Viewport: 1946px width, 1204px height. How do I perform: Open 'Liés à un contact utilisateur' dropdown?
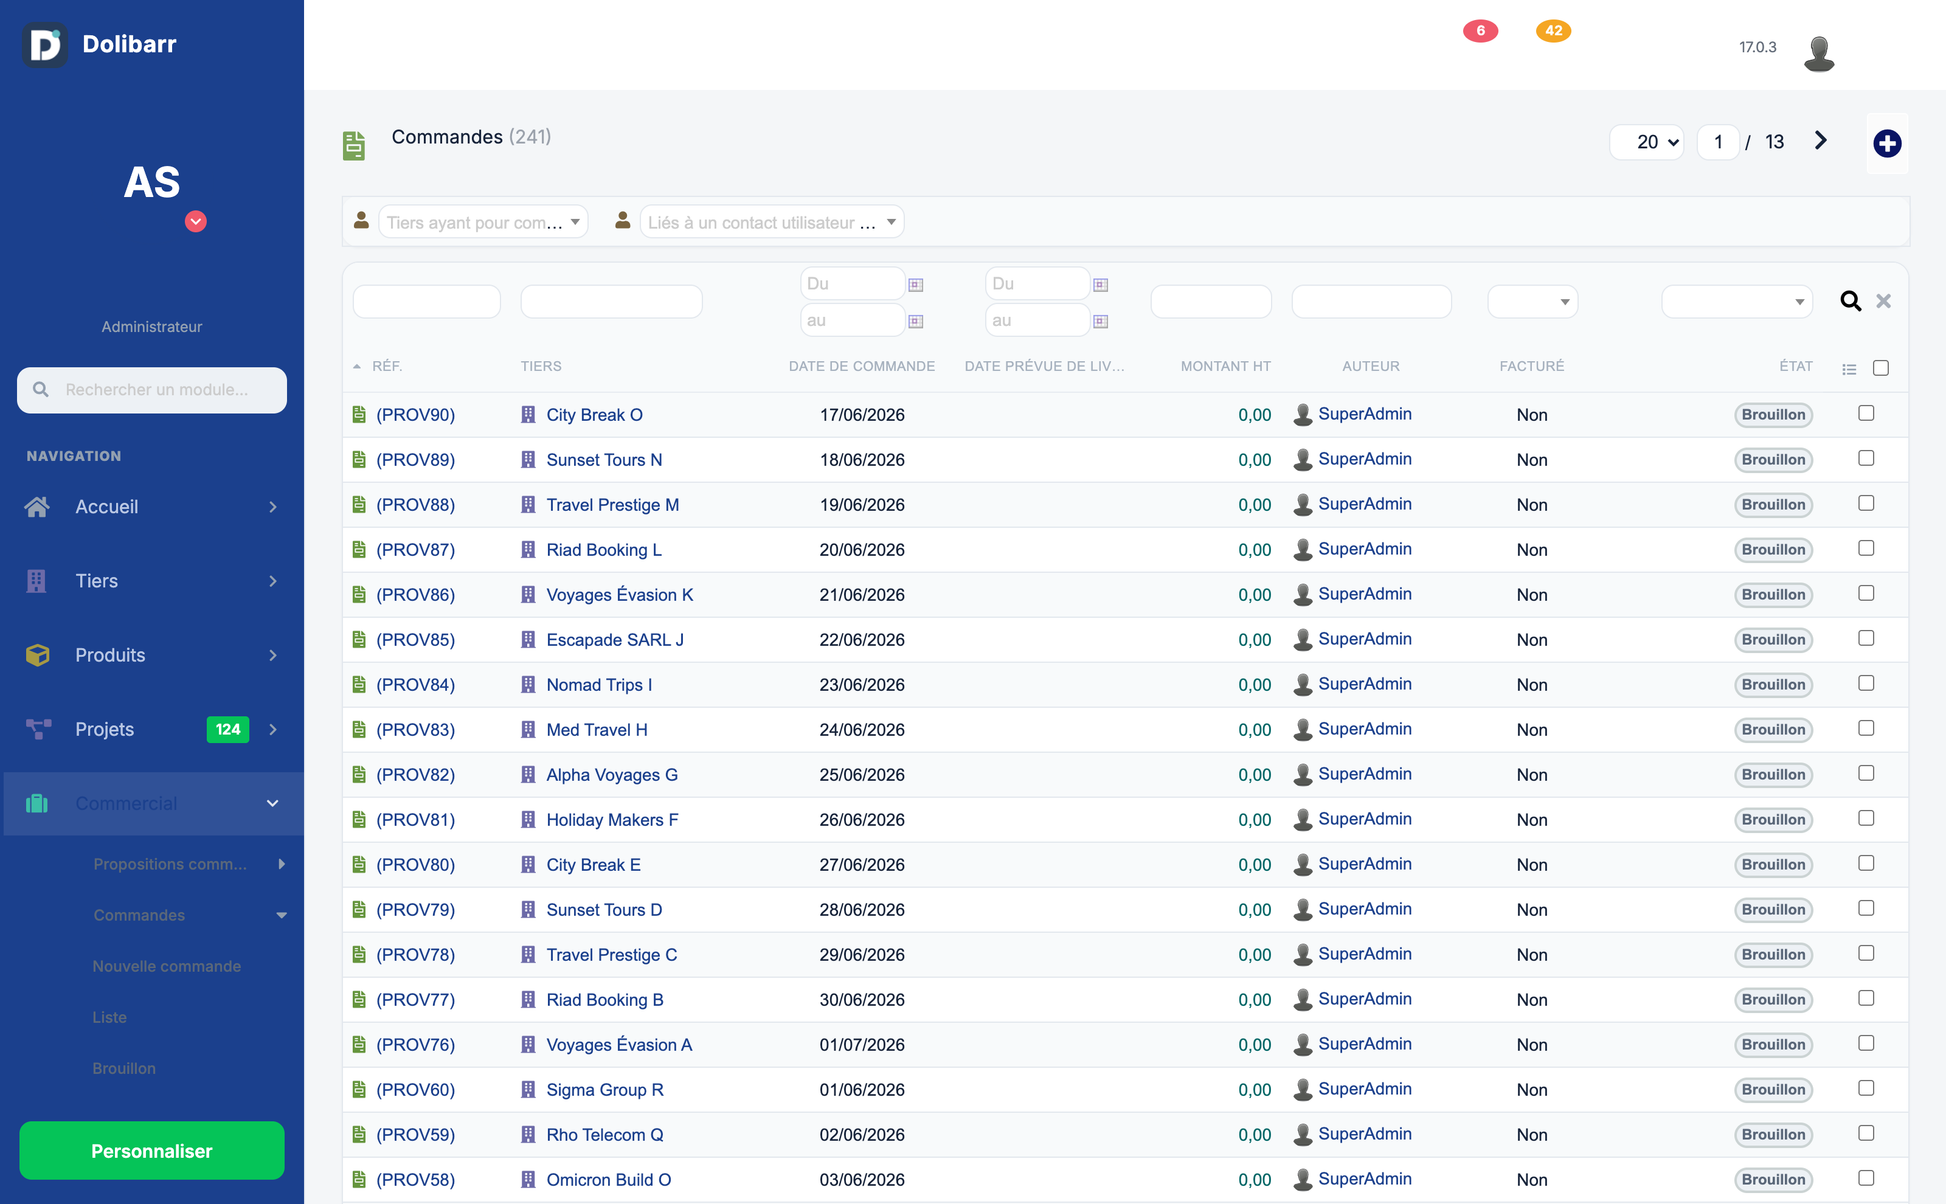[x=771, y=222]
